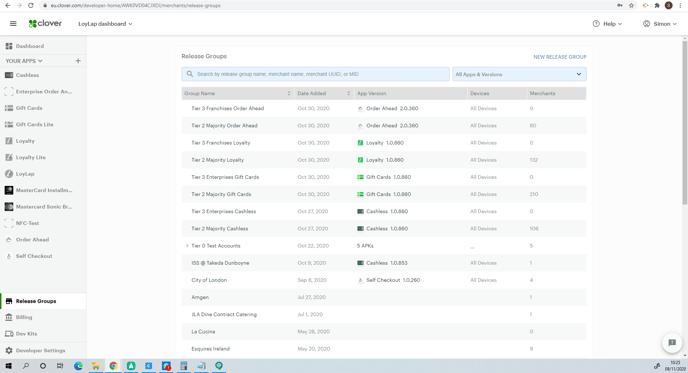Viewport: 688px width, 373px height.
Task: Go back in browser history
Action: (7, 5)
